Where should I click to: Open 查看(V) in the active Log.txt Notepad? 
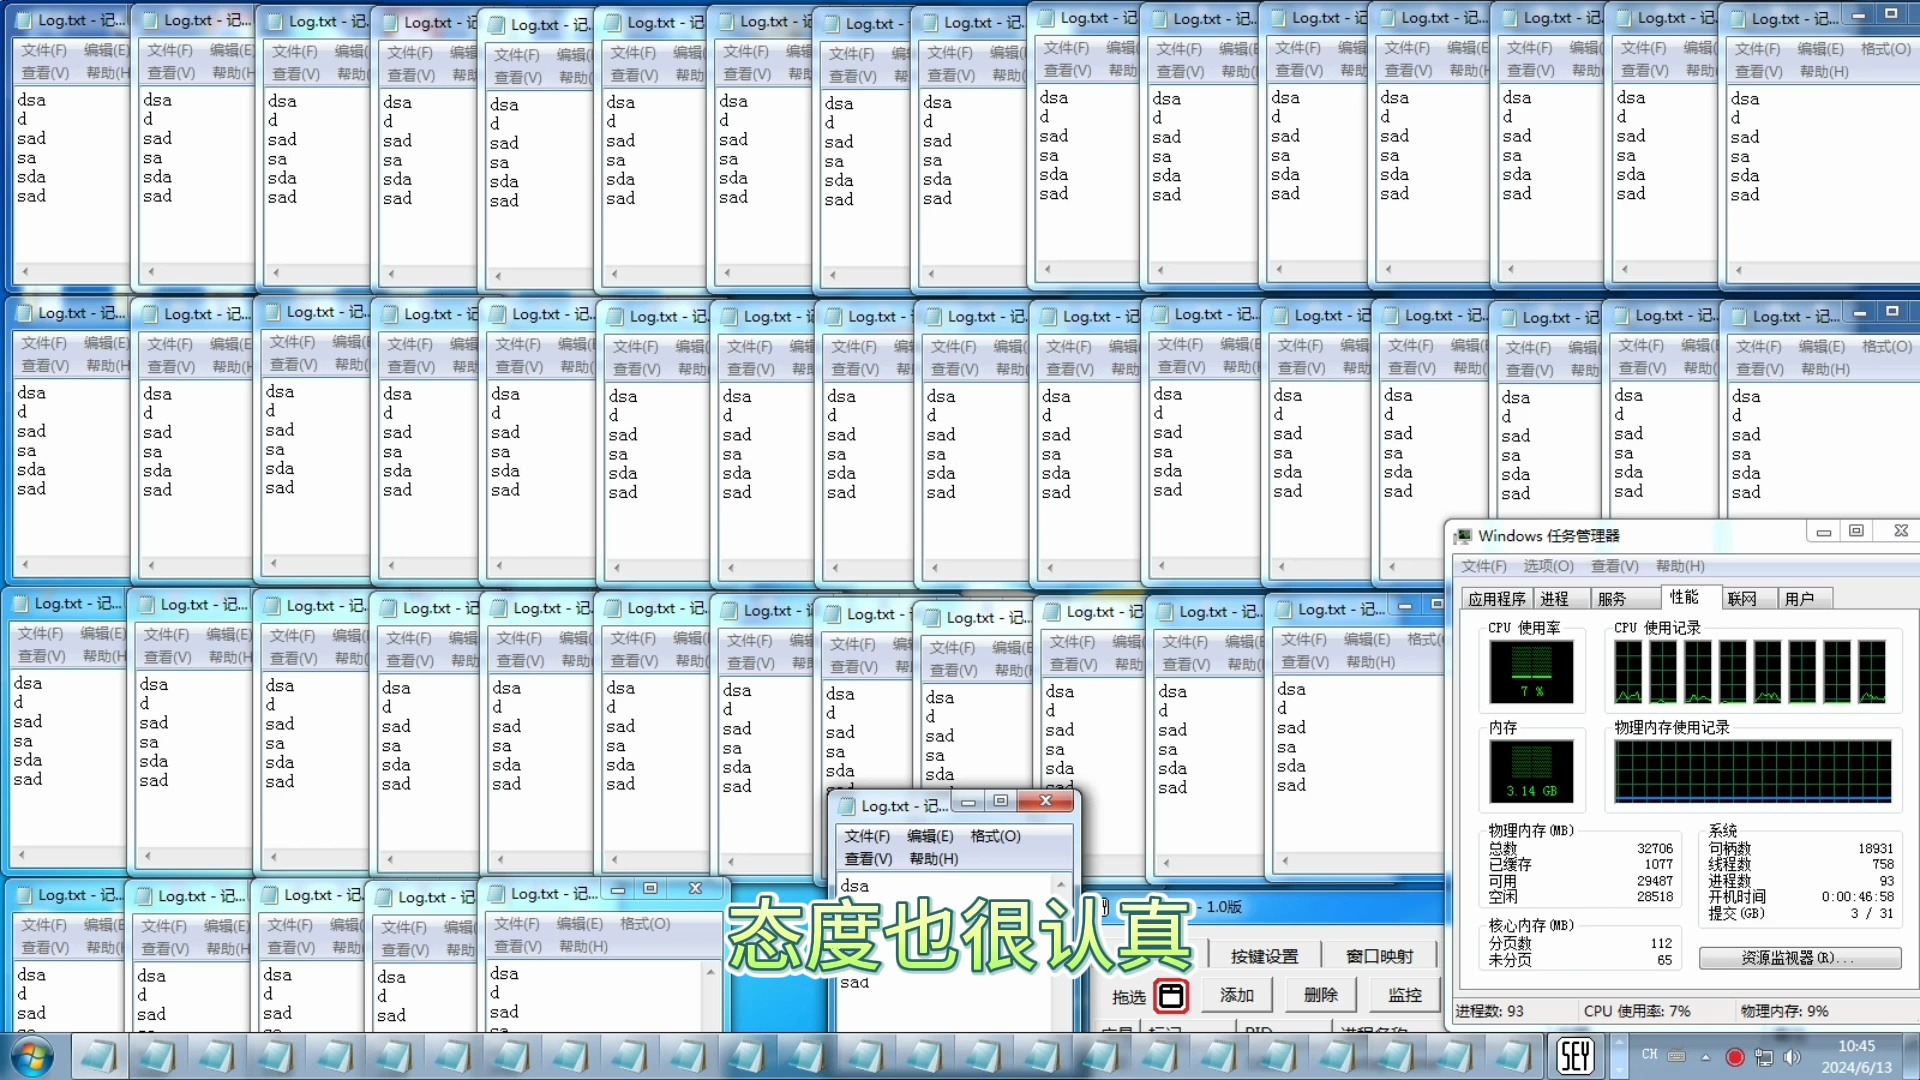coord(868,859)
